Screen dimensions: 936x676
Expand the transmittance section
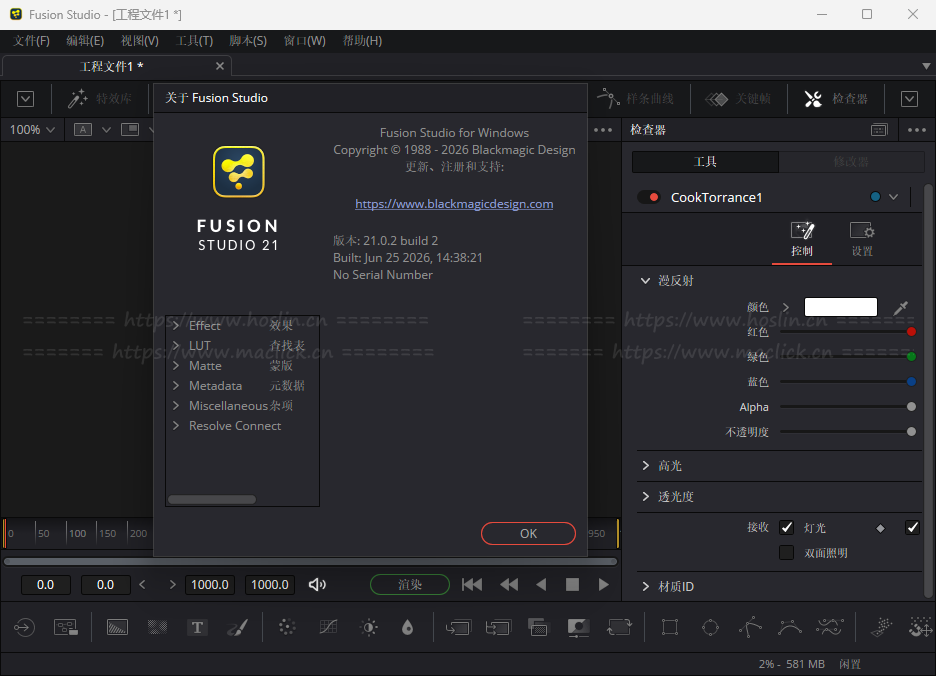(645, 496)
